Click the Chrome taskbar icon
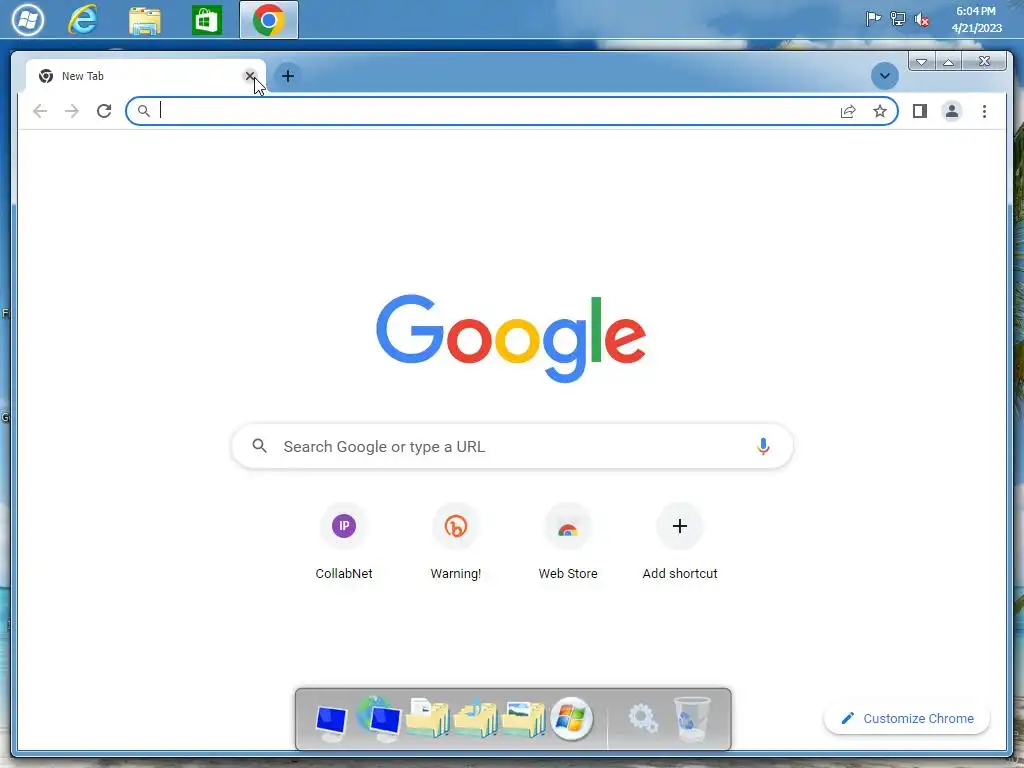The image size is (1024, 768). coord(268,20)
